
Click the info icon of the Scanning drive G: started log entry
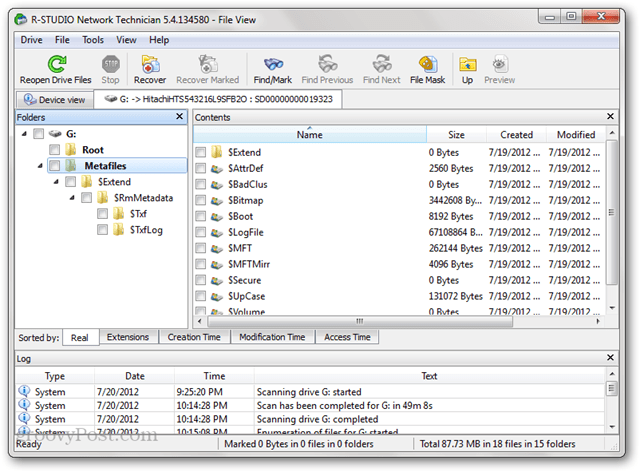pyautogui.click(x=24, y=391)
